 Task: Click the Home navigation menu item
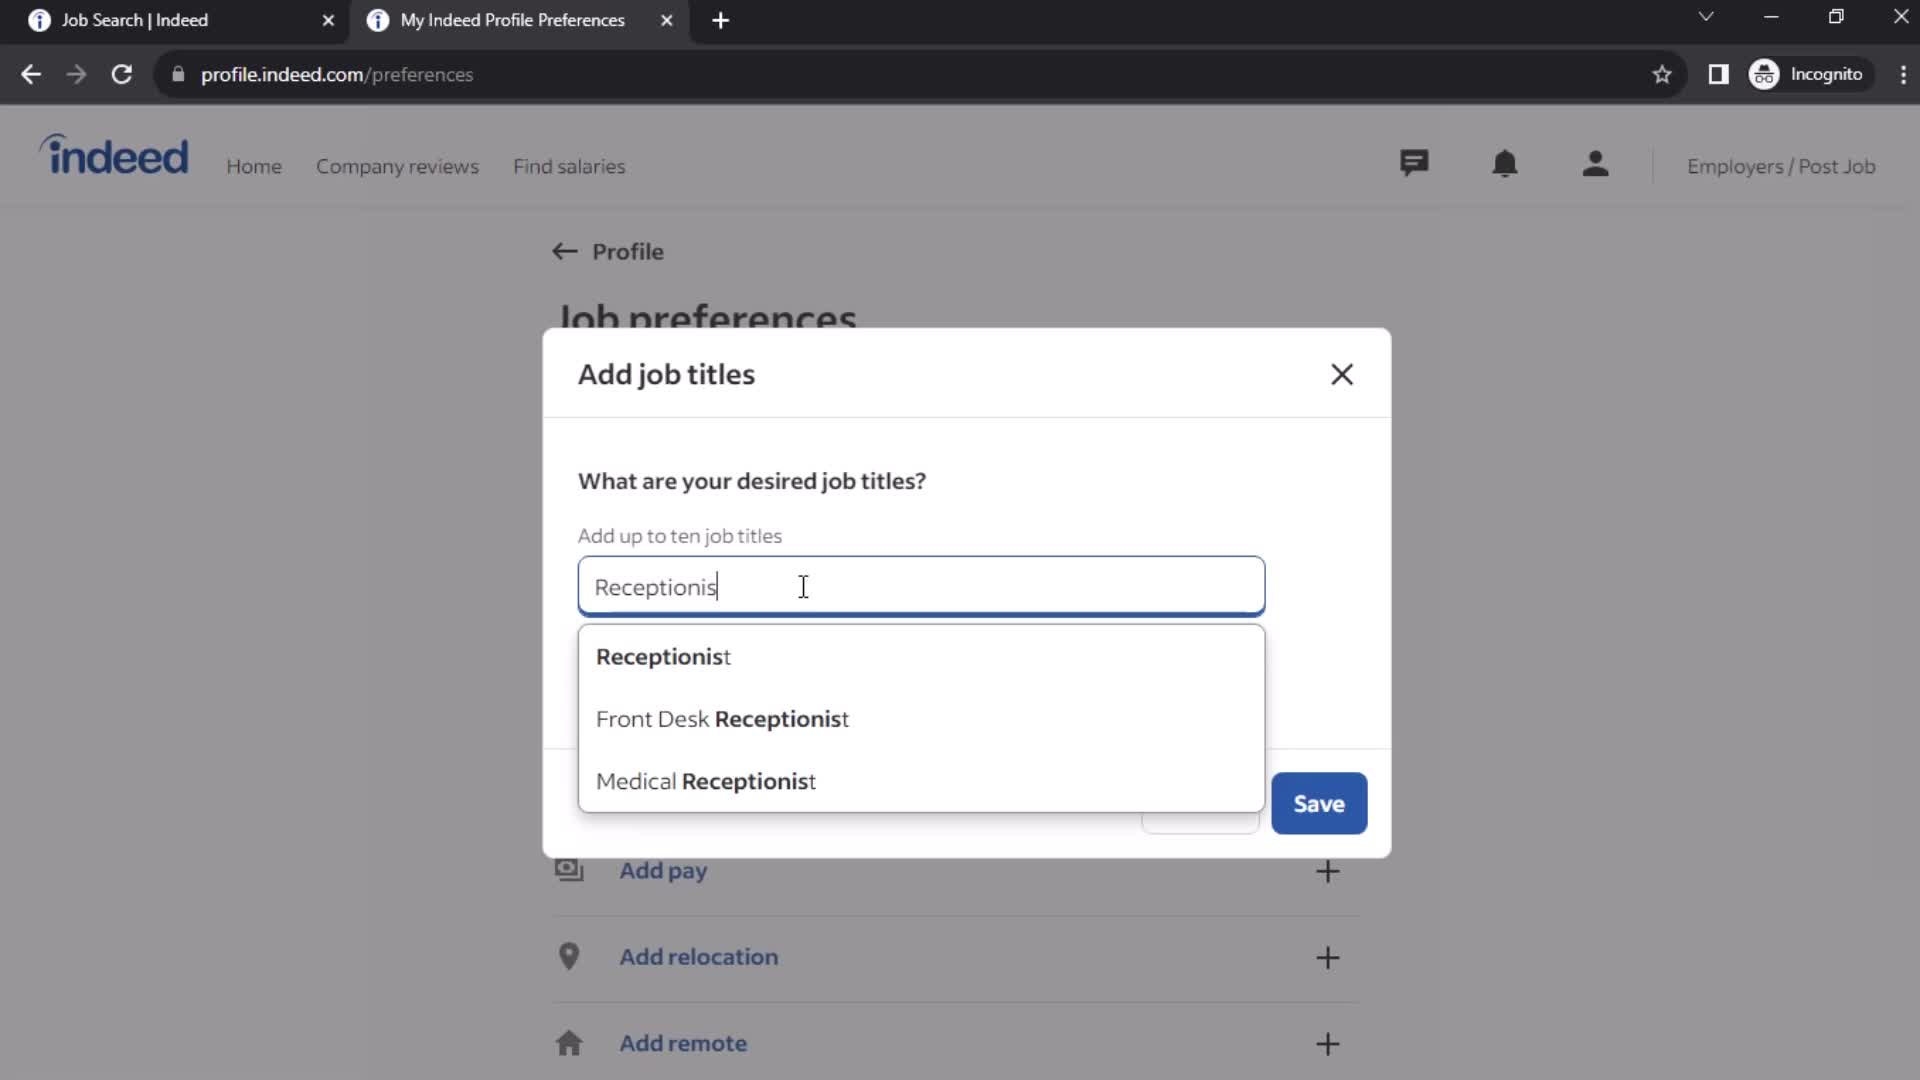point(253,166)
